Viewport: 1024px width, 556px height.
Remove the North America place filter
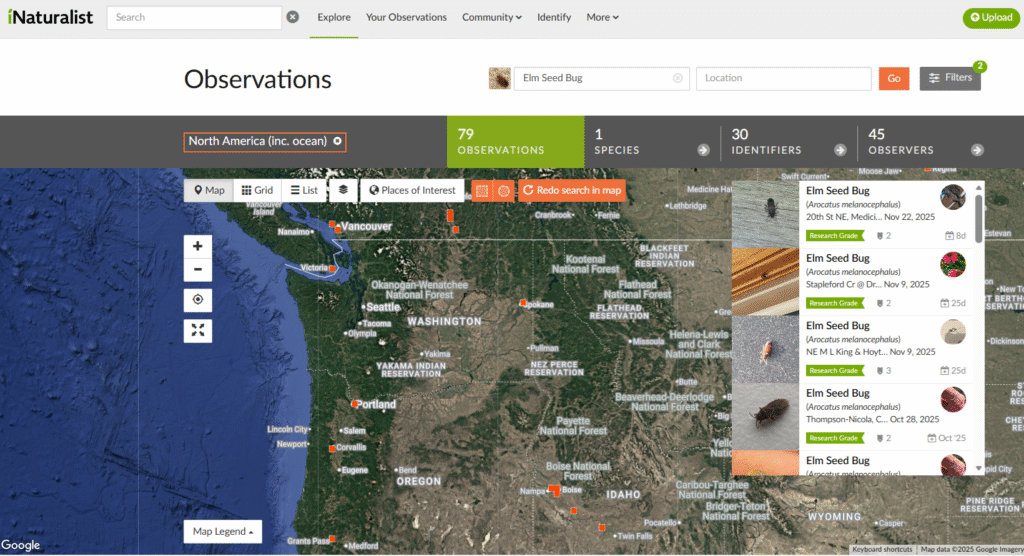[x=338, y=141]
